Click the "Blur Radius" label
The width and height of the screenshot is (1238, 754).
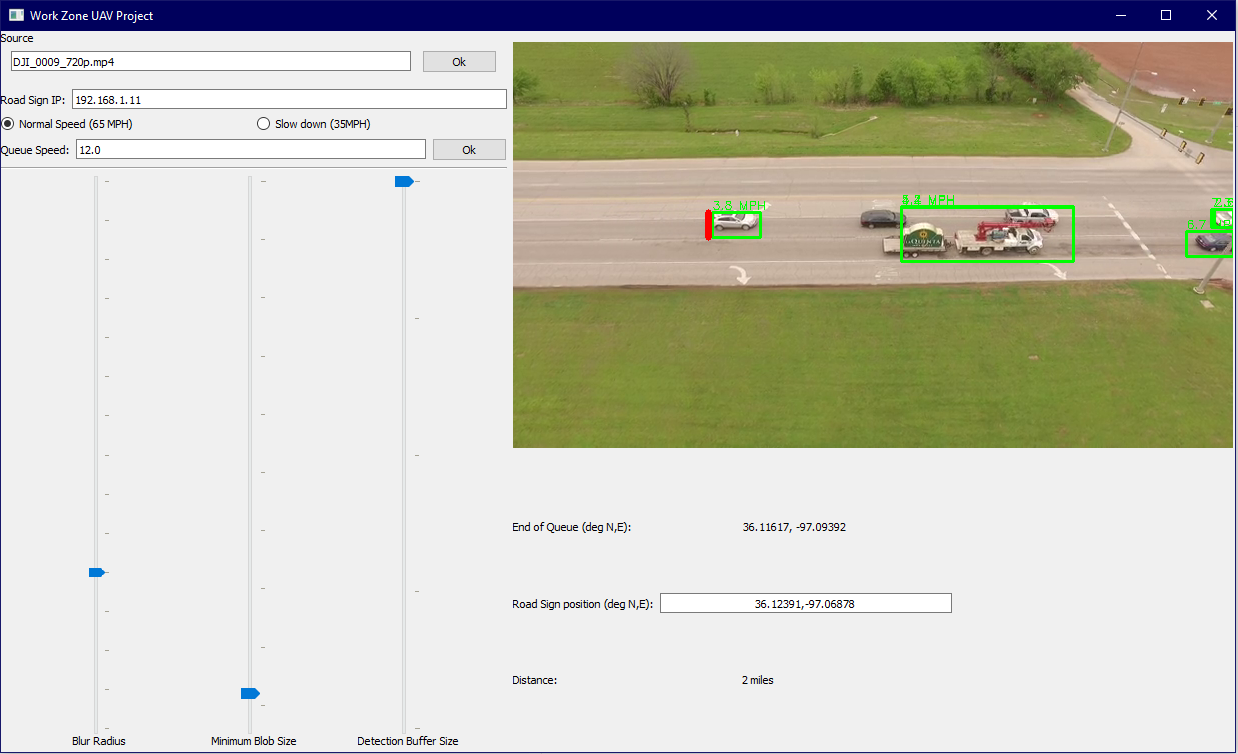[x=99, y=741]
